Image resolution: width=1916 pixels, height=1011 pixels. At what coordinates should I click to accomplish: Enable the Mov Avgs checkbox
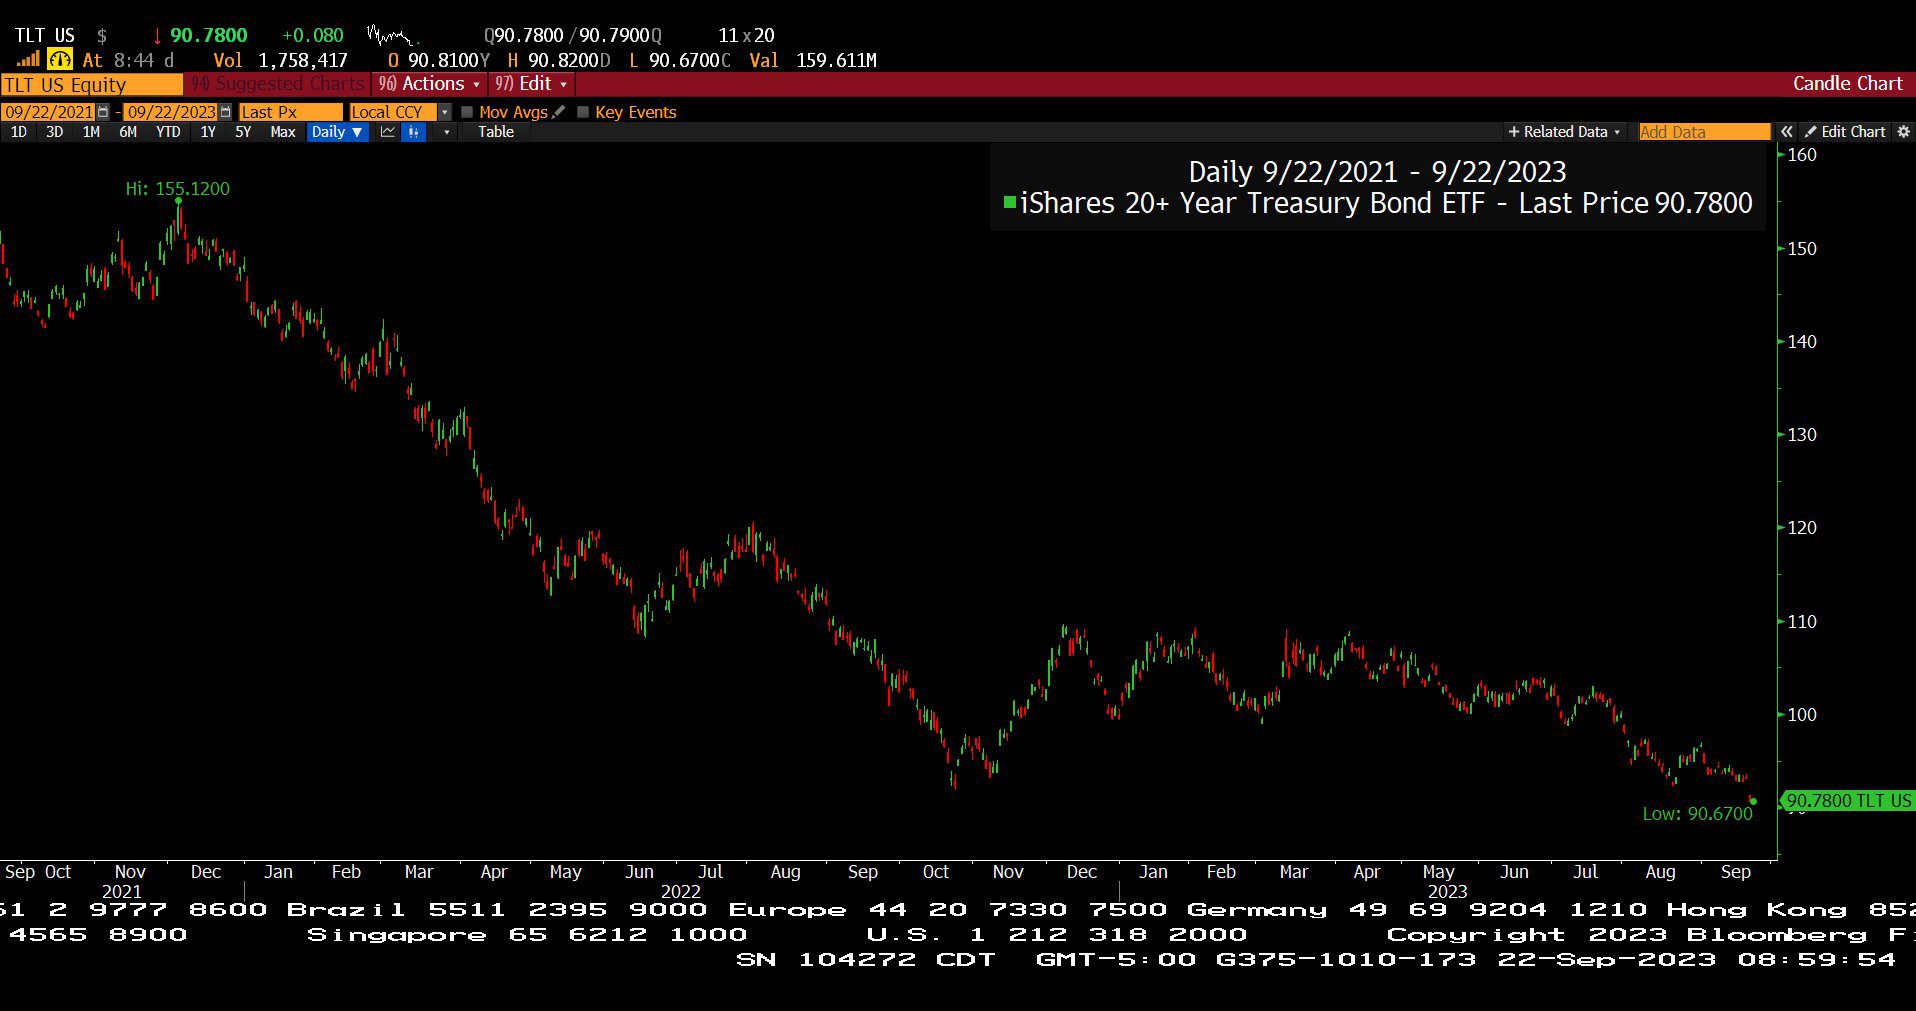467,112
